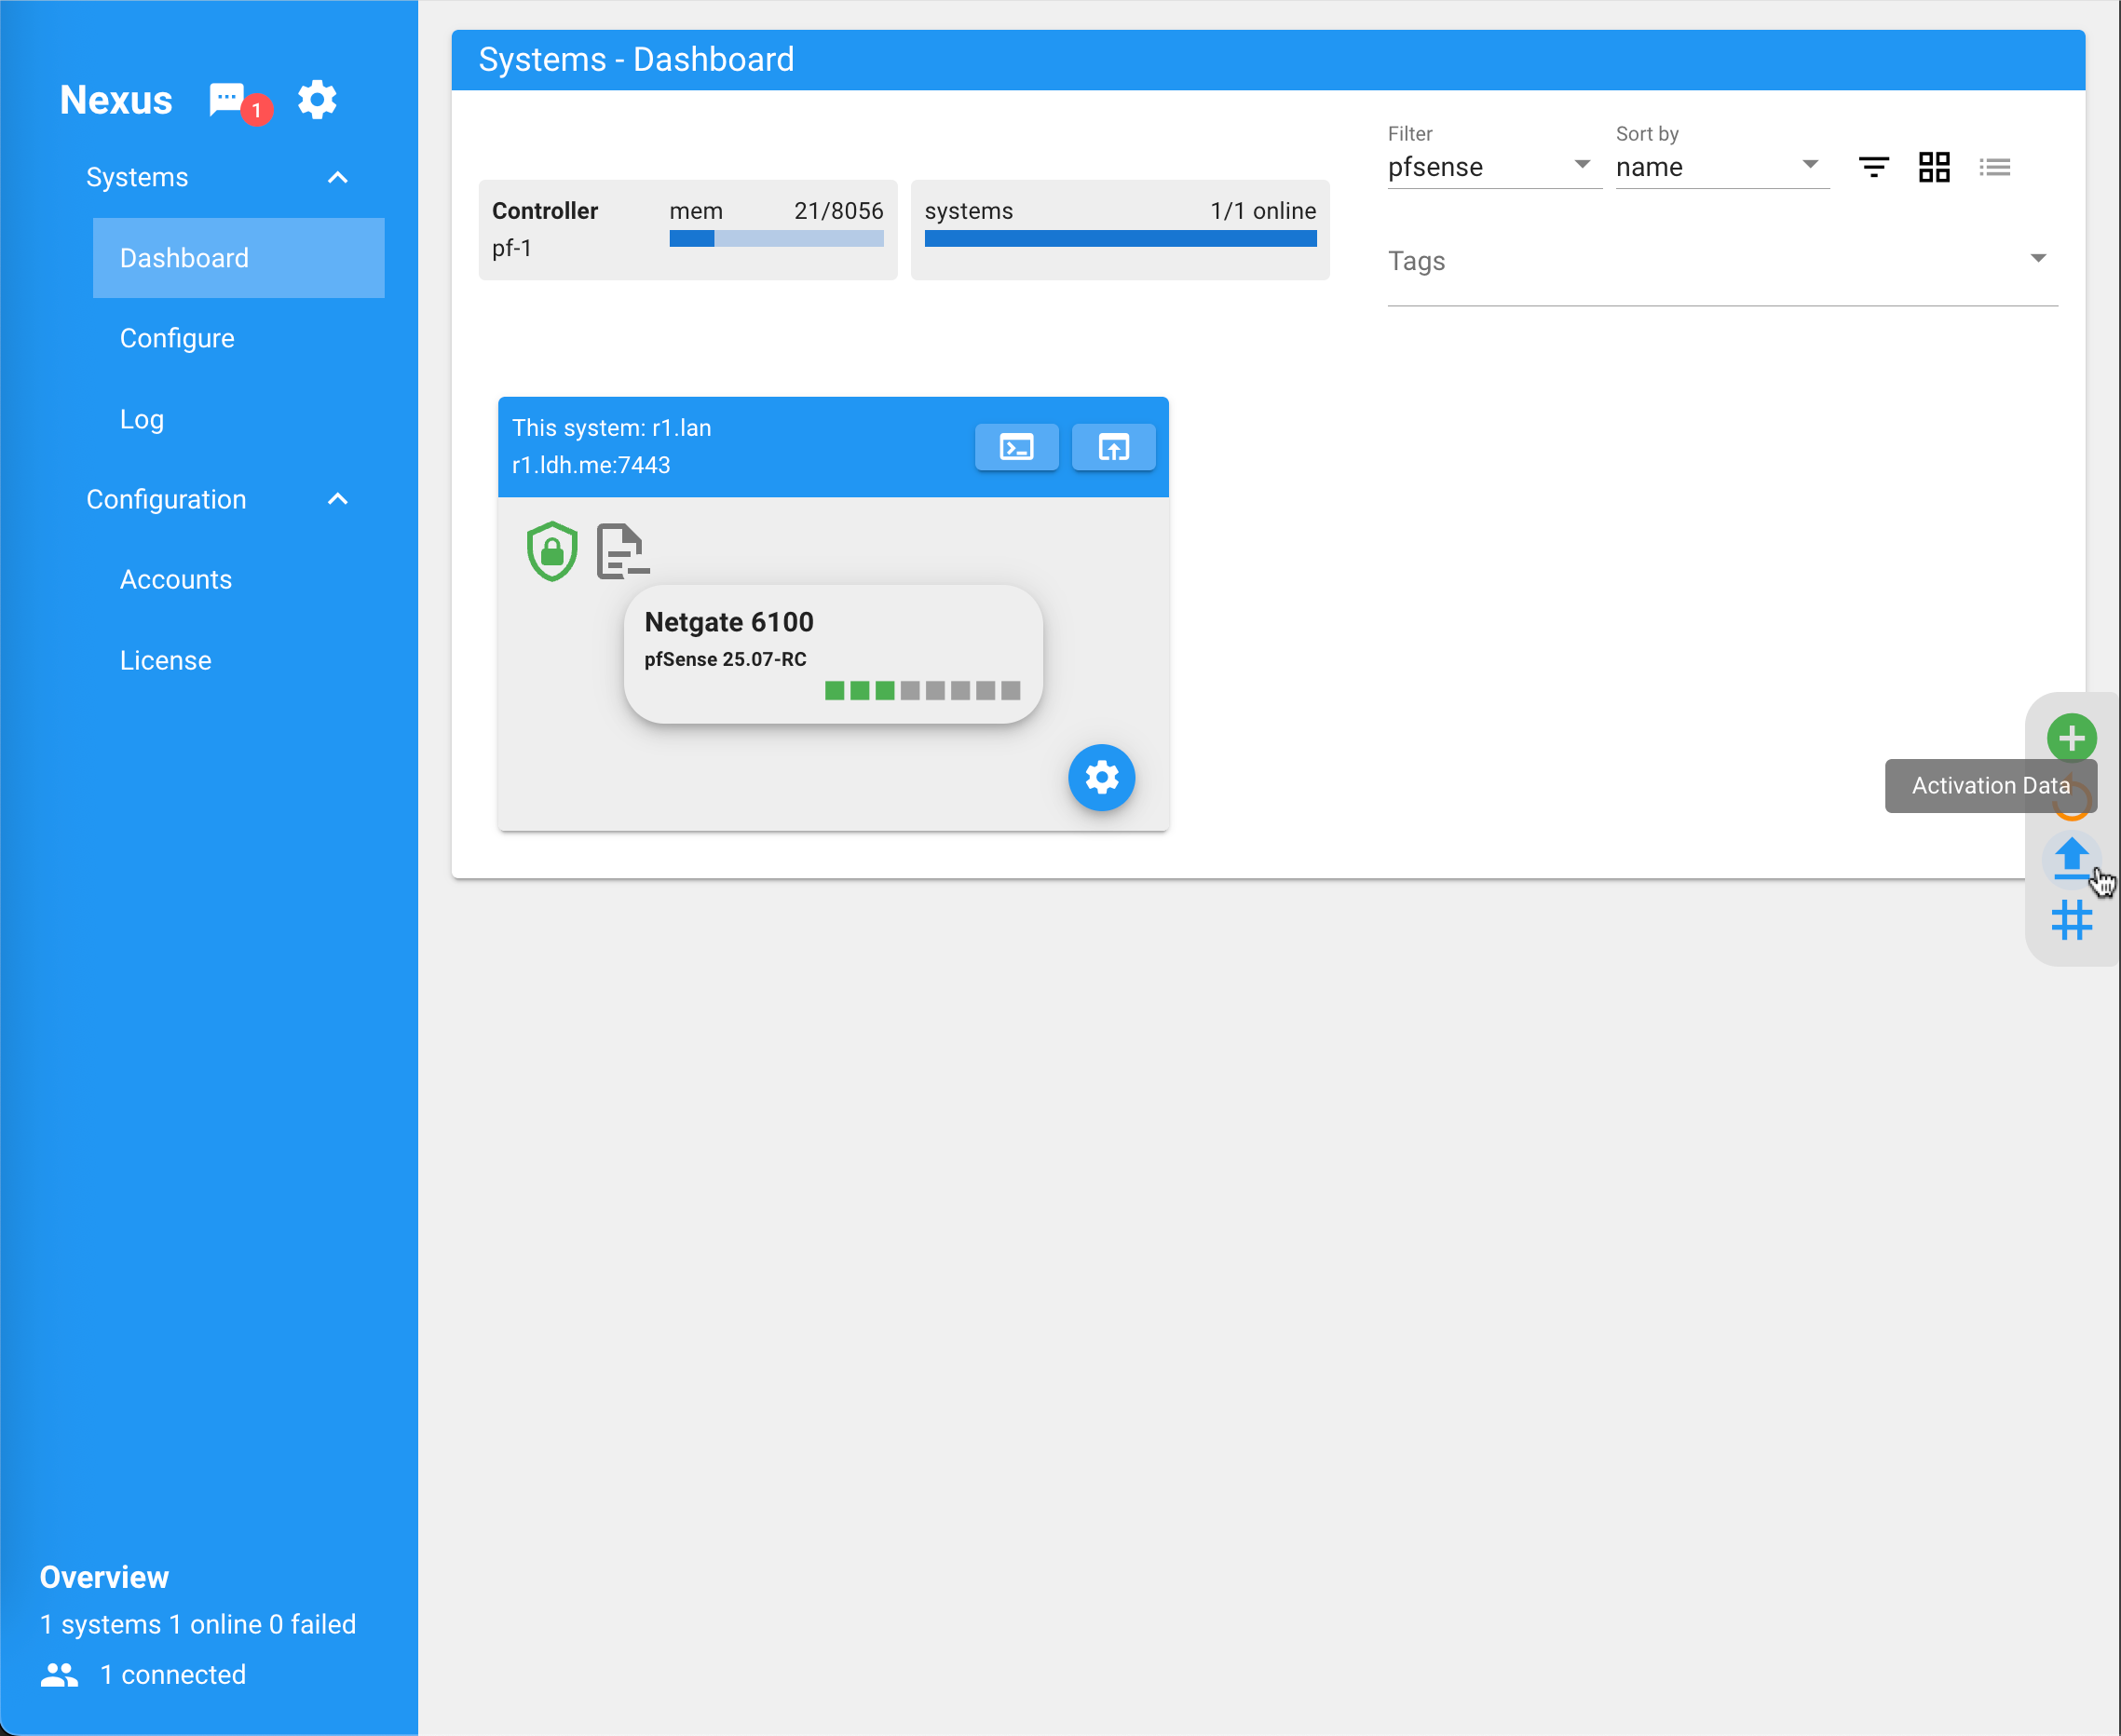2121x1736 pixels.
Task: Switch to grid view layout
Action: click(x=1934, y=167)
